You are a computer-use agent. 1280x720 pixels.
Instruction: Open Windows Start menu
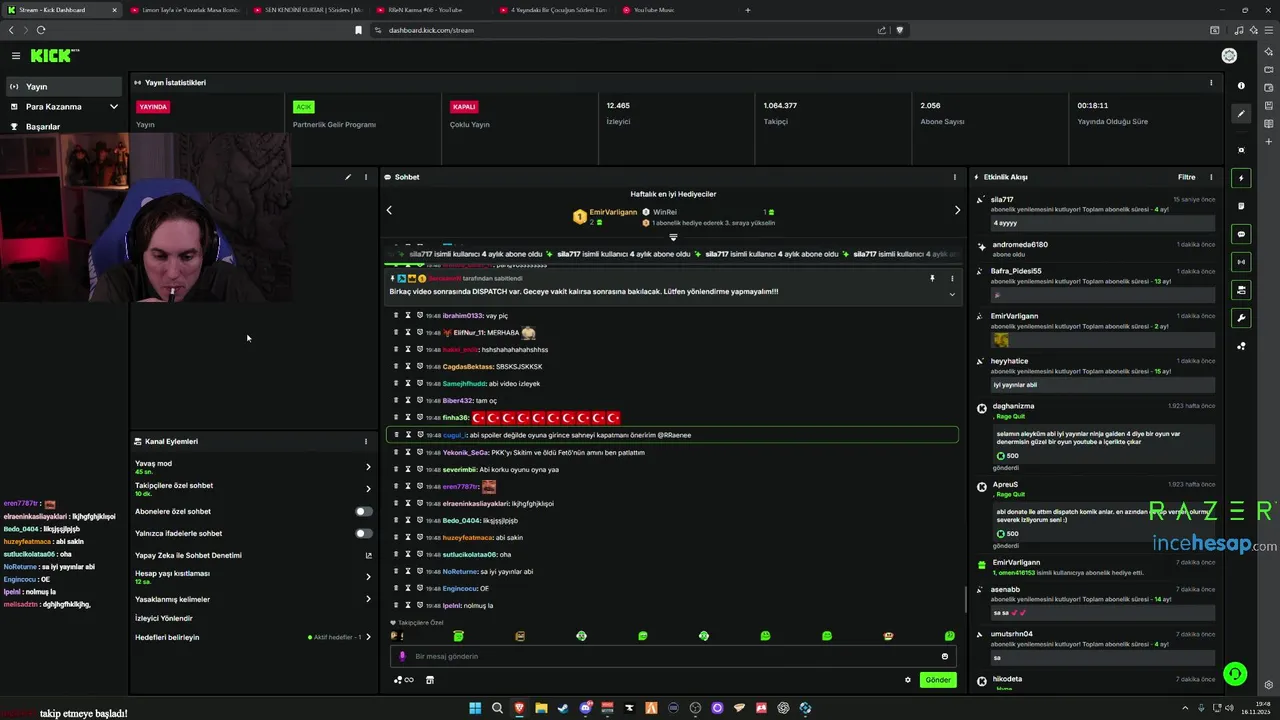coord(475,708)
